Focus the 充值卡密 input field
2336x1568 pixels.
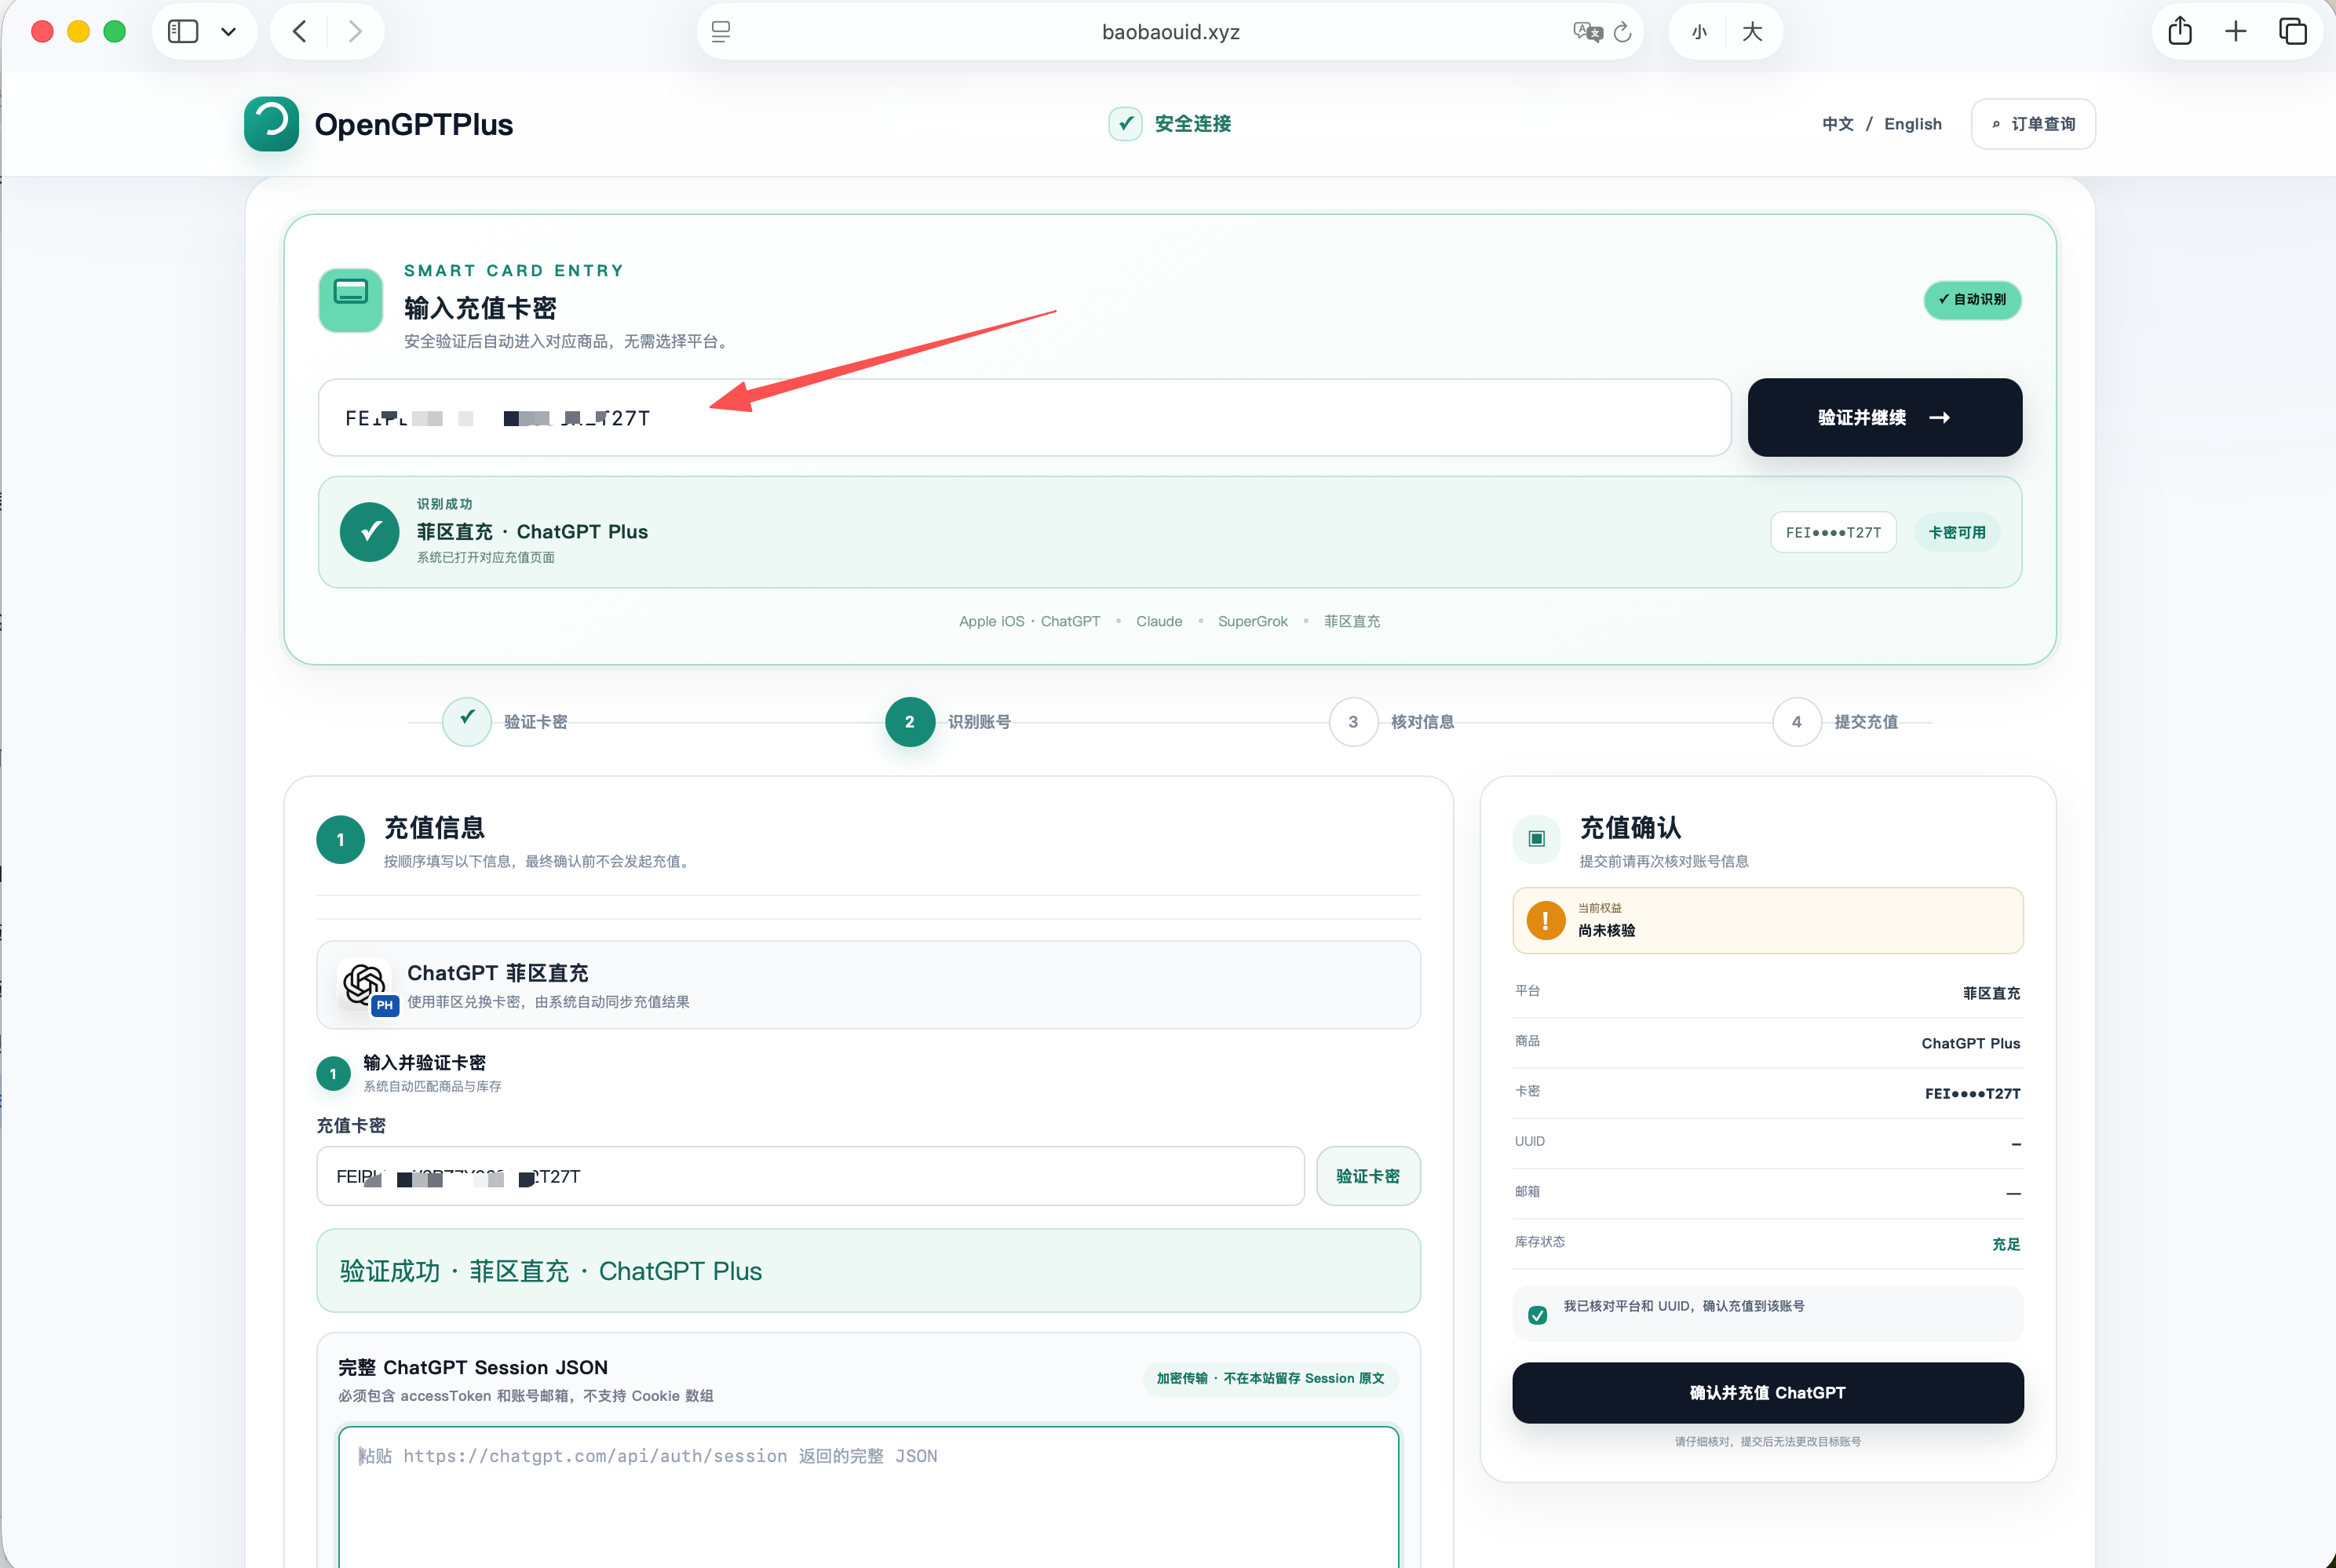[810, 1176]
